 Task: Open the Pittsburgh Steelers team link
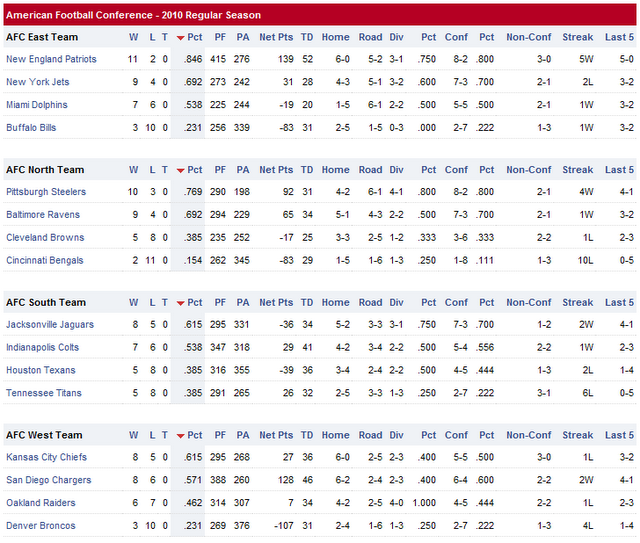pos(46,192)
